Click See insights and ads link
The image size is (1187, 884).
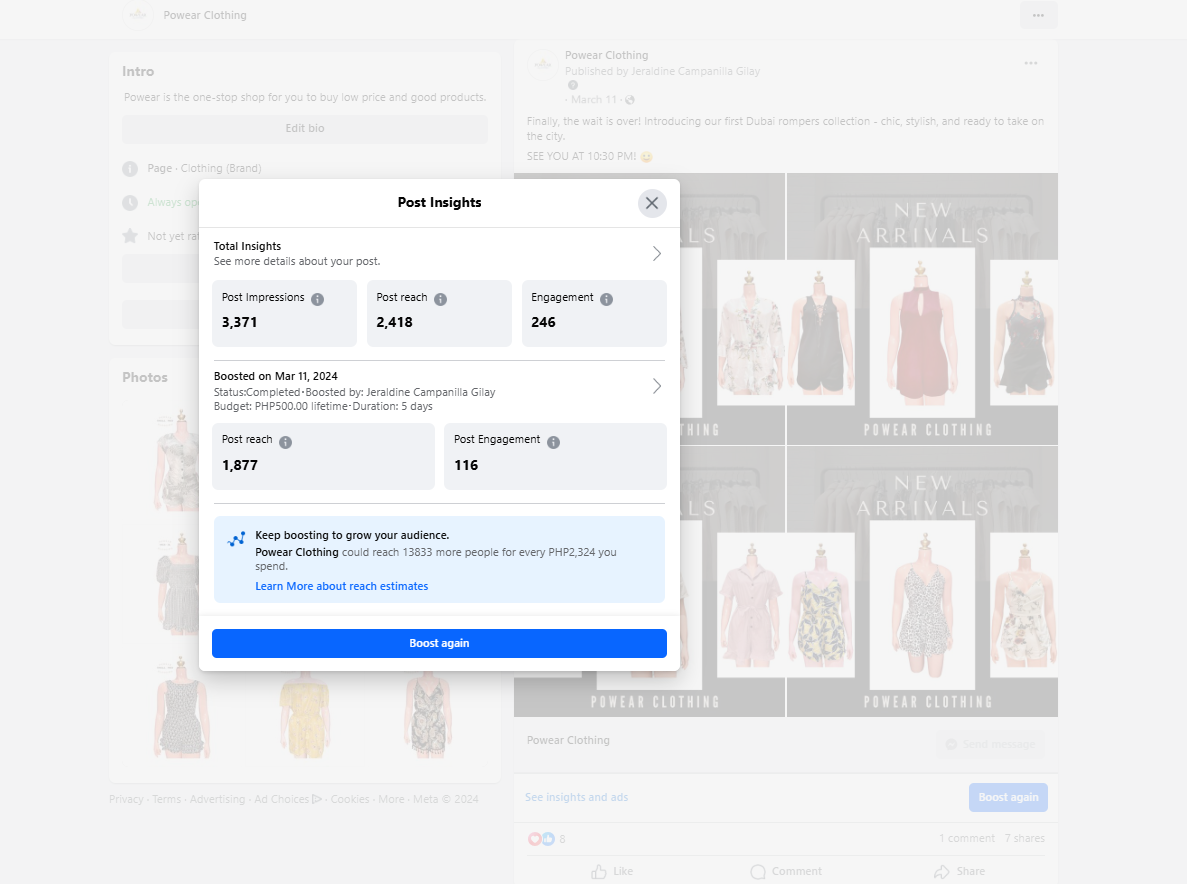coord(576,797)
